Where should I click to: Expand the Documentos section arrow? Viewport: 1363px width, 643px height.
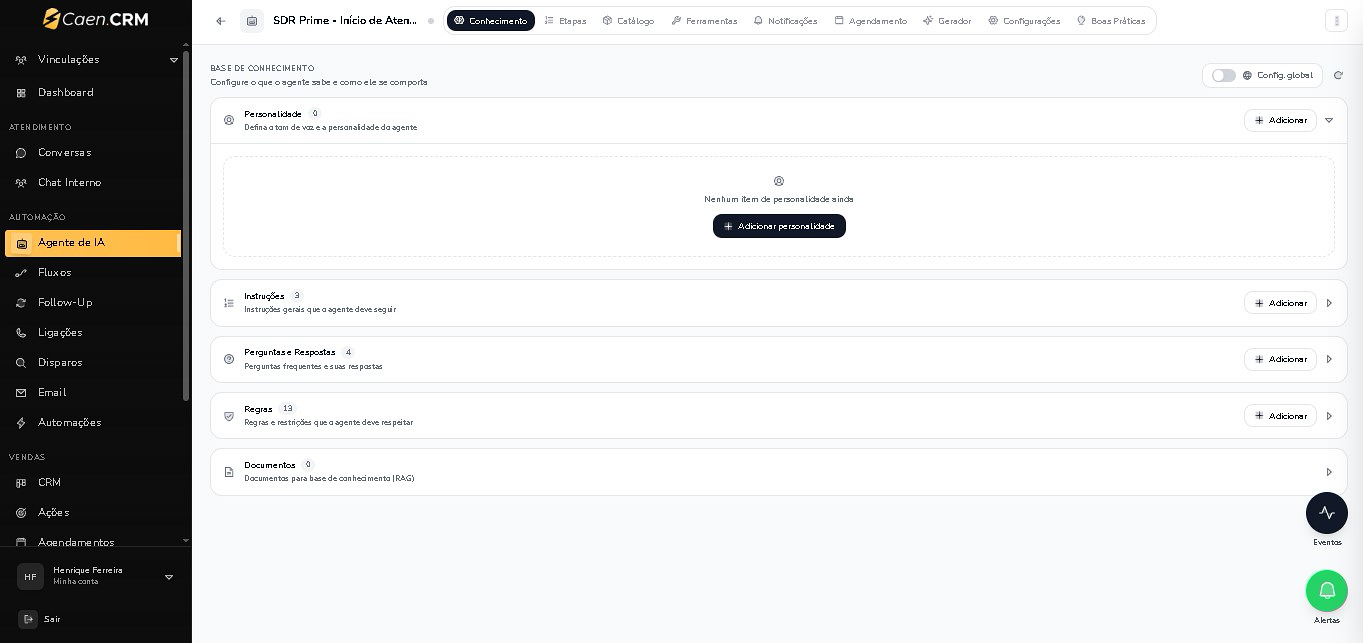[1329, 472]
